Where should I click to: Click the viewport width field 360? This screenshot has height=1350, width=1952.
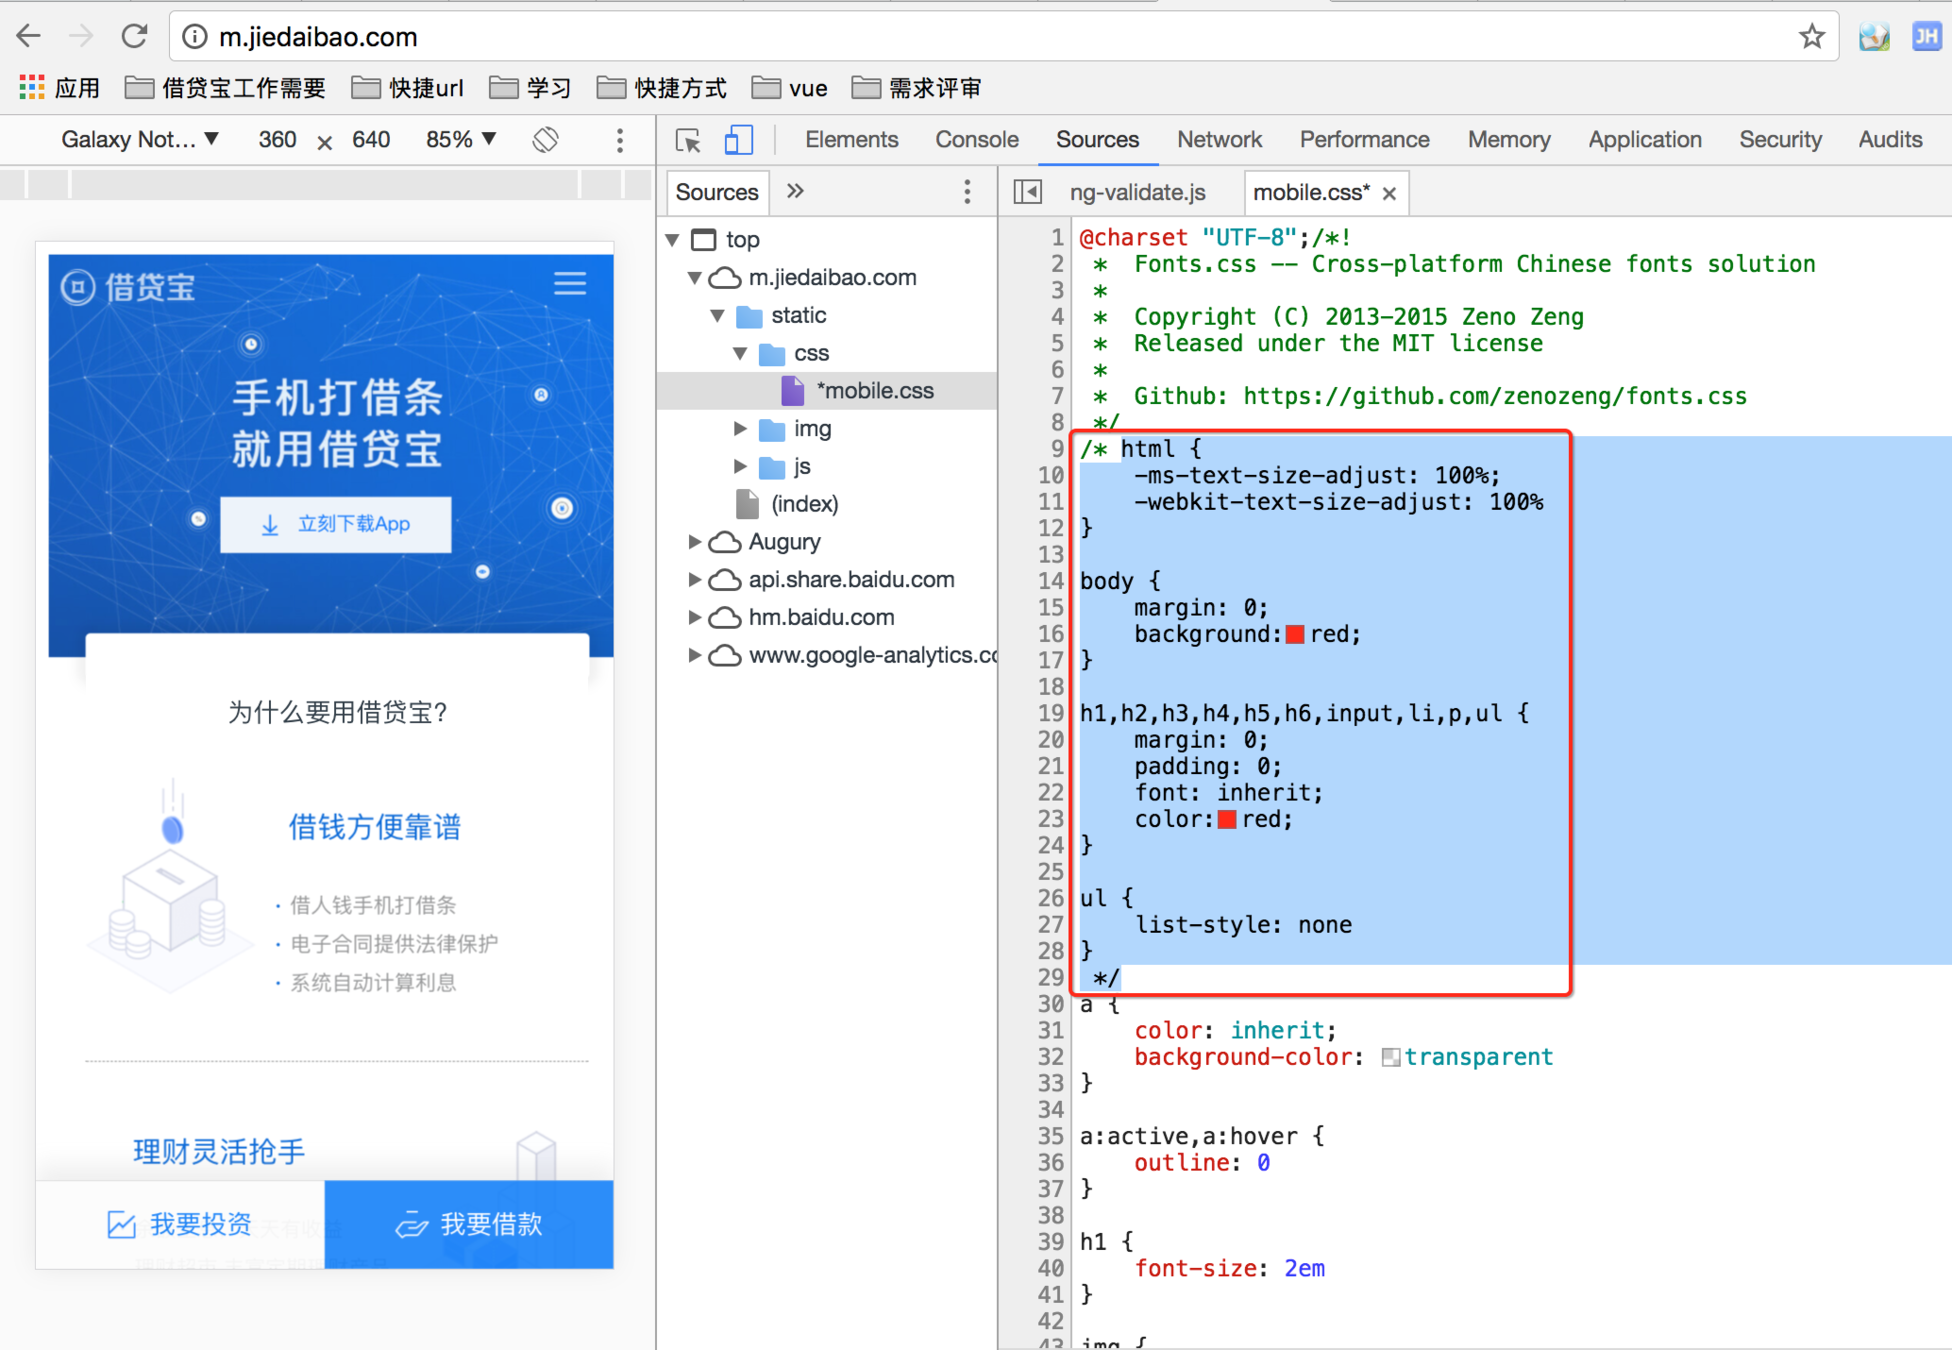pos(277,140)
